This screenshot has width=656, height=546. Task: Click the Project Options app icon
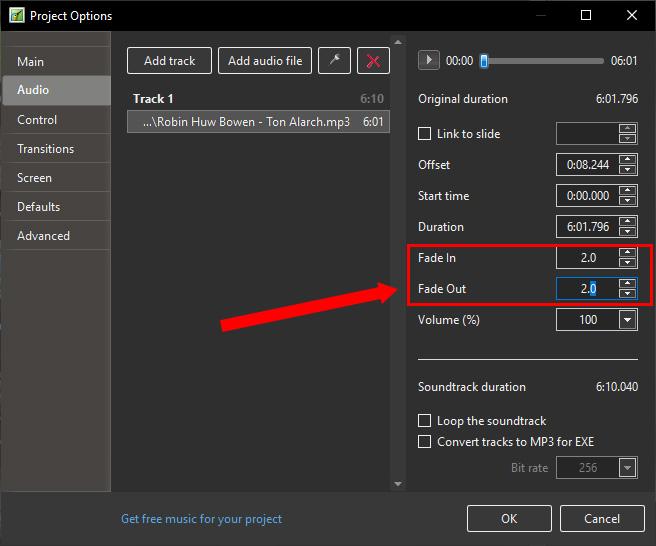click(16, 15)
